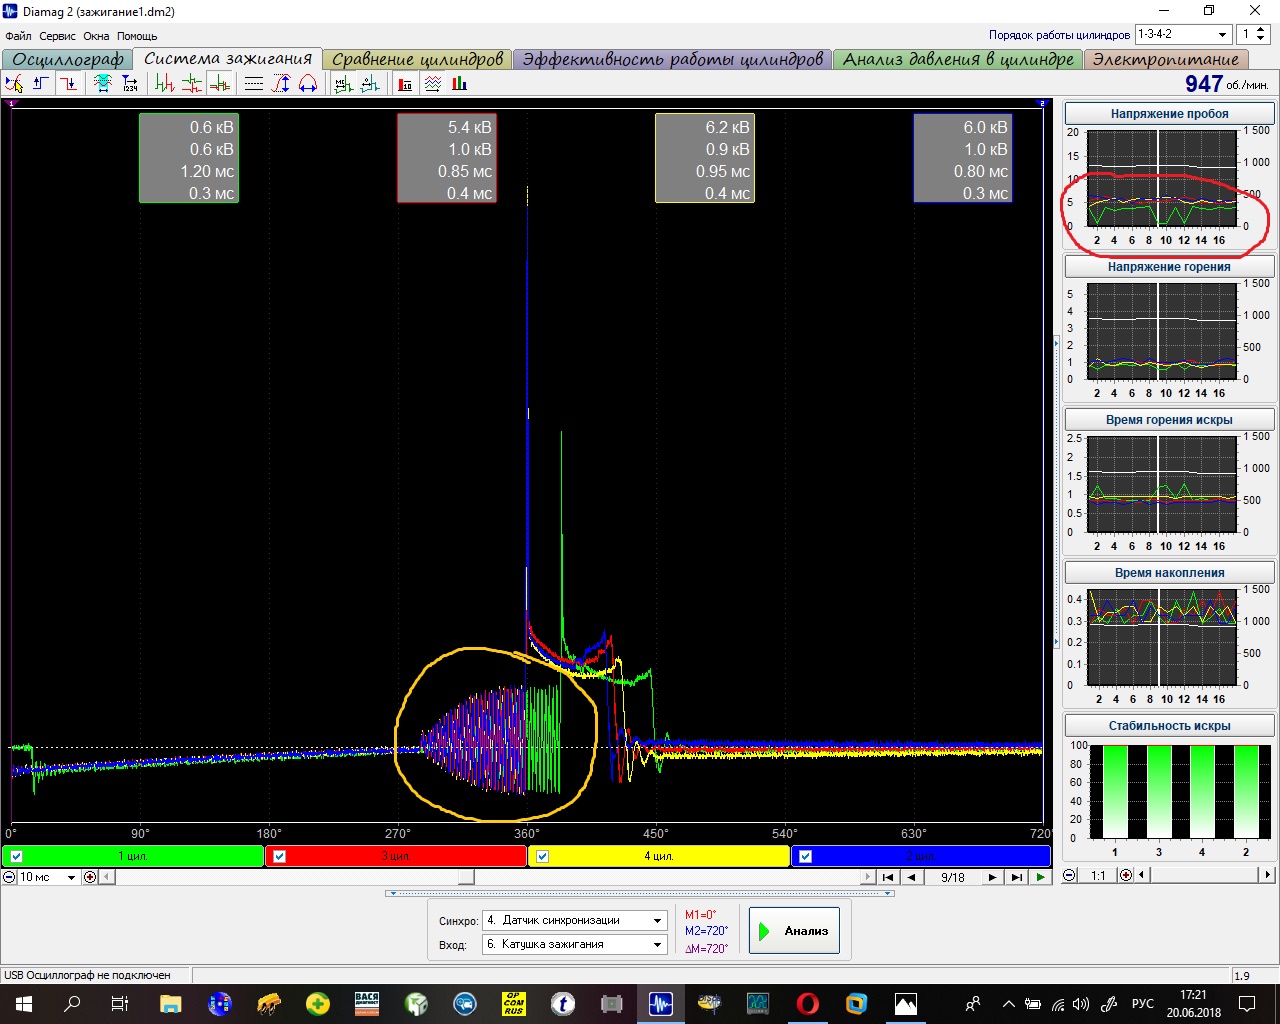Image resolution: width=1280 pixels, height=1024 pixels.
Task: Click right arrow of main horizontal scrollbar
Action: click(x=868, y=877)
